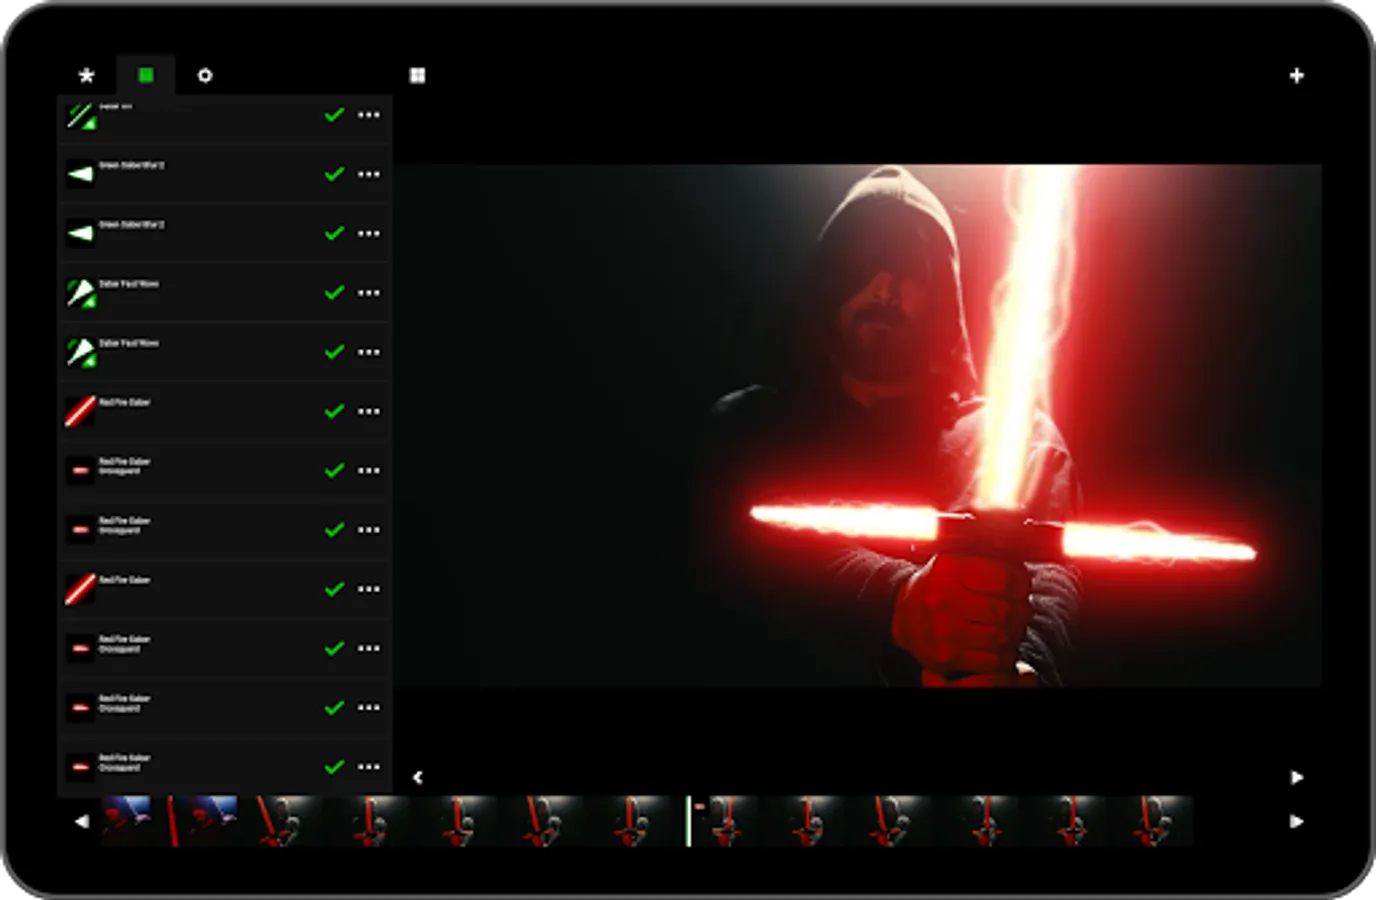Screen dimensions: 1376x900
Task: Select the topmost cut-off green saber thumbnail
Action: point(81,116)
